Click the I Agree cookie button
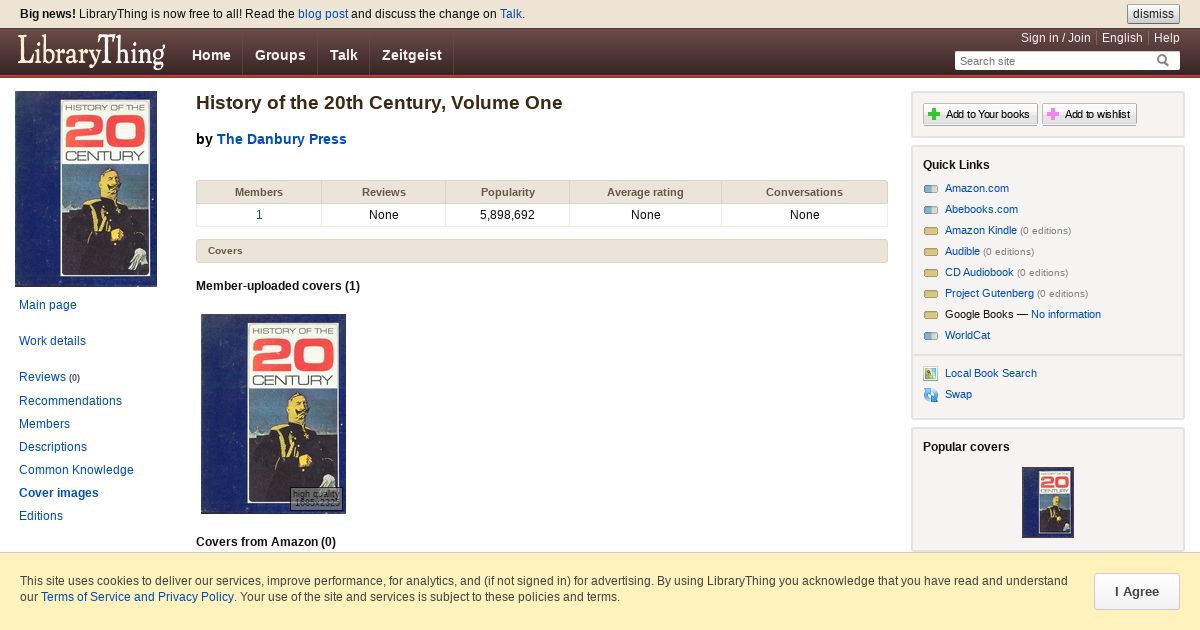Screen dimensions: 1200x630 1137,592
